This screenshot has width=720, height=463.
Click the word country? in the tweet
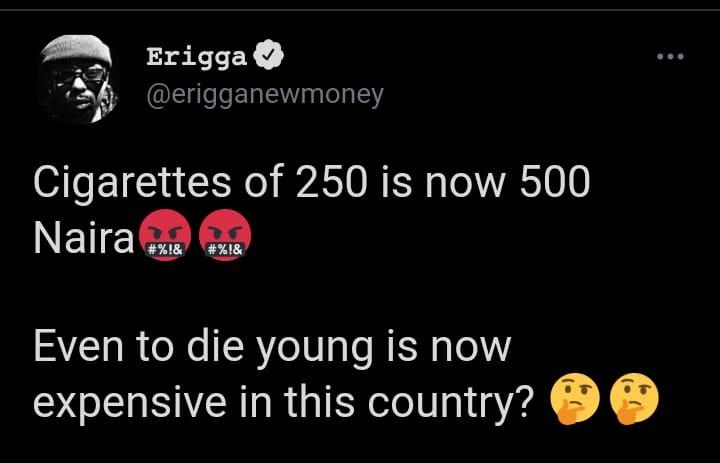450,403
